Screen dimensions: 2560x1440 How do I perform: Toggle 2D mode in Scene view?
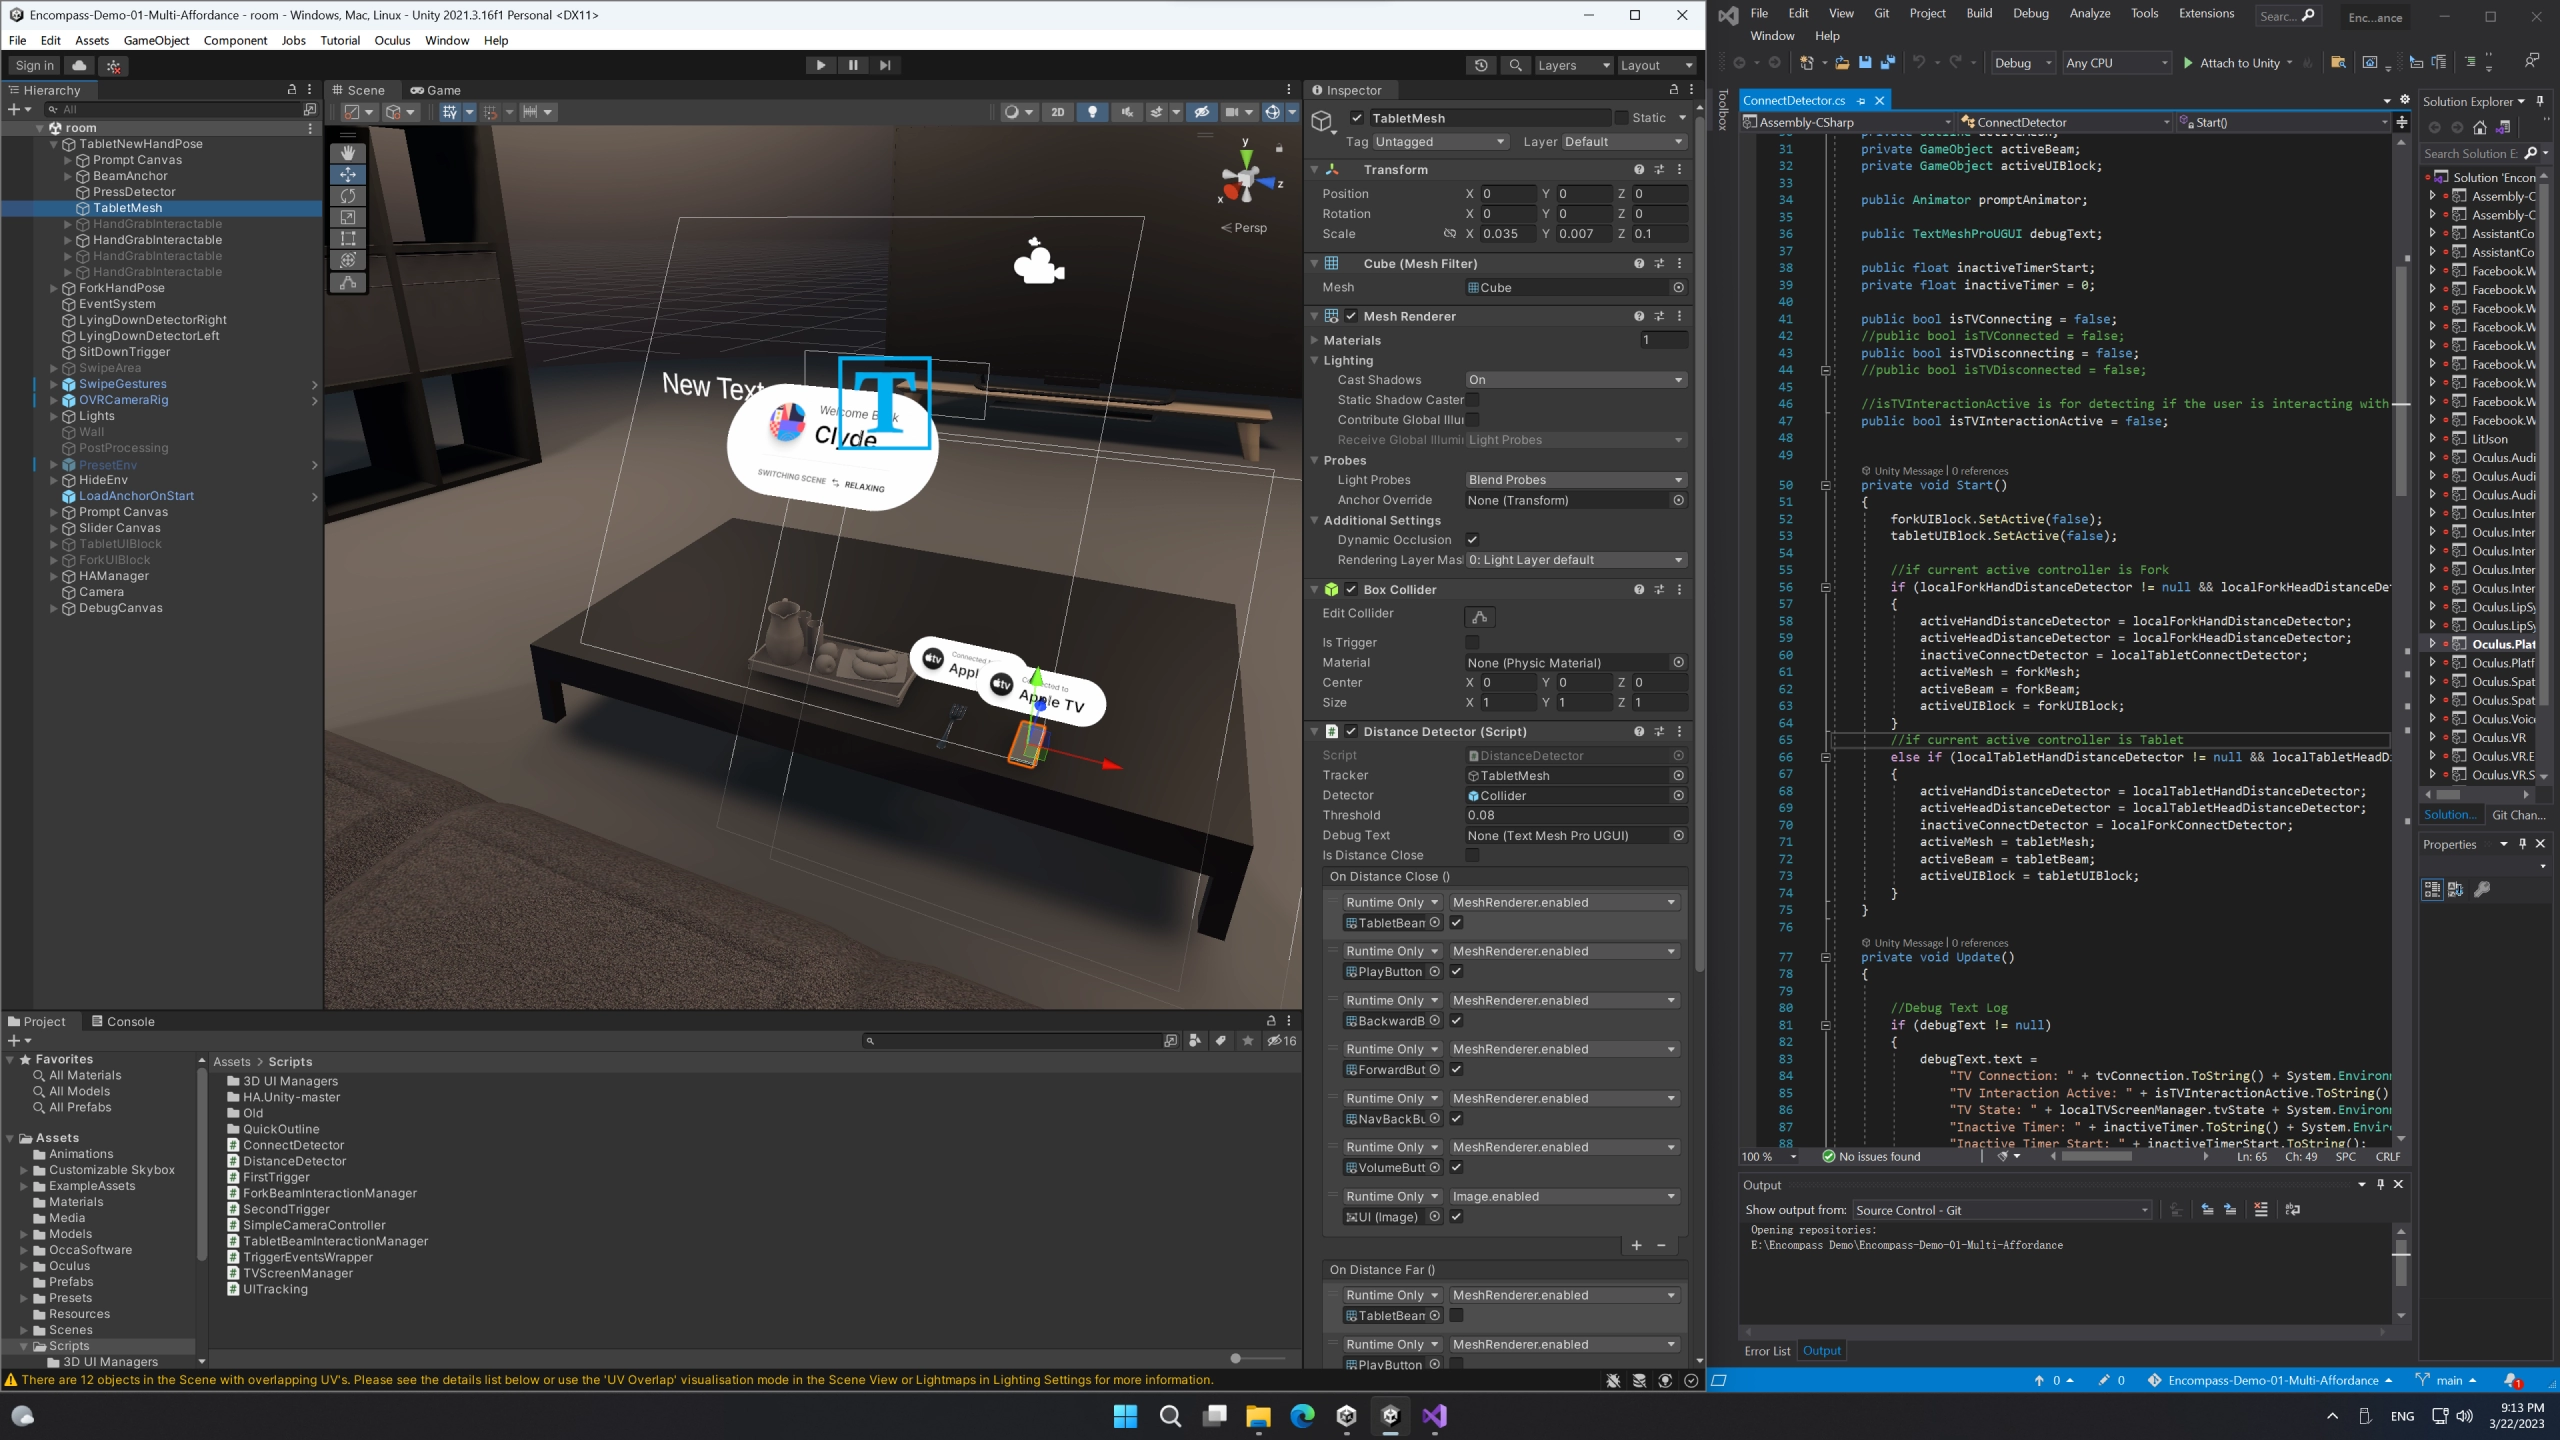1057,112
